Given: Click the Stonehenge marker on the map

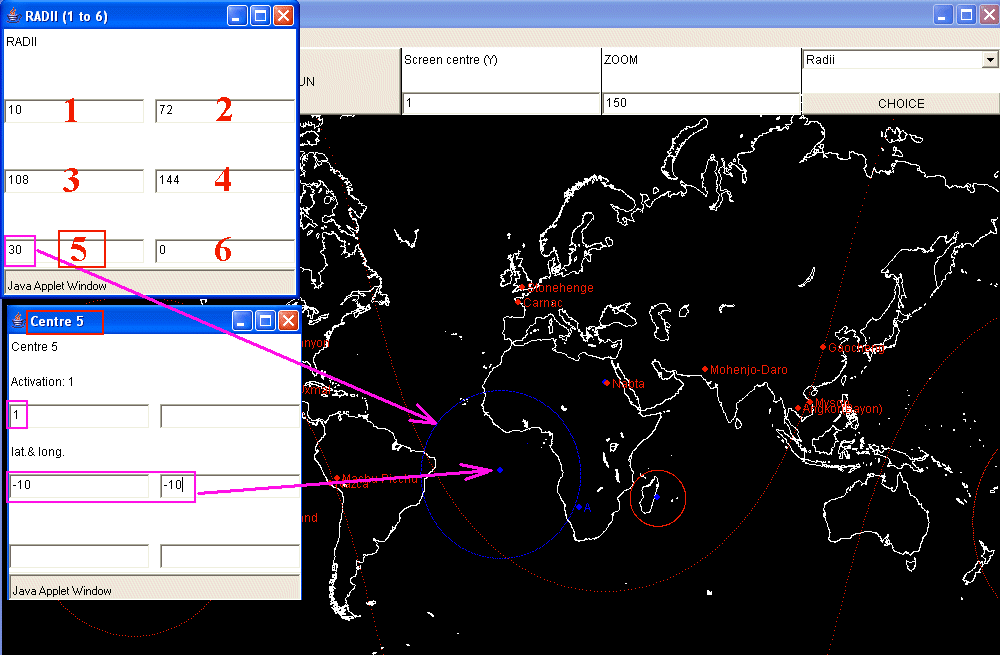Looking at the screenshot, I should 522,288.
